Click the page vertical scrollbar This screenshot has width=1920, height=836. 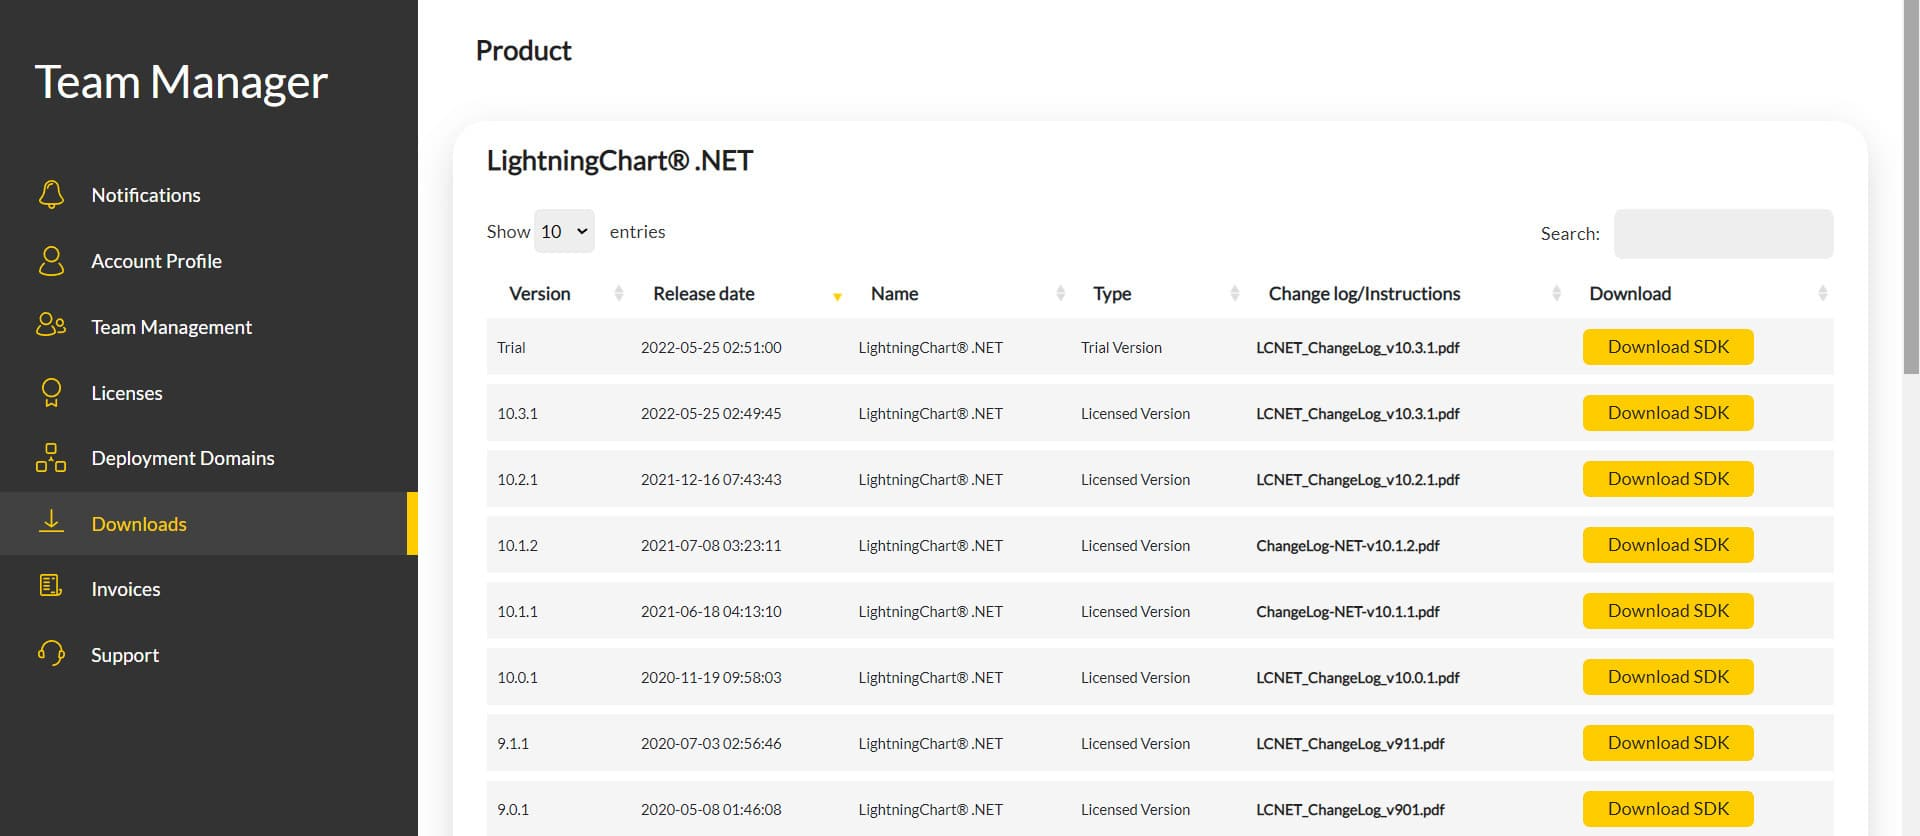(1911, 200)
